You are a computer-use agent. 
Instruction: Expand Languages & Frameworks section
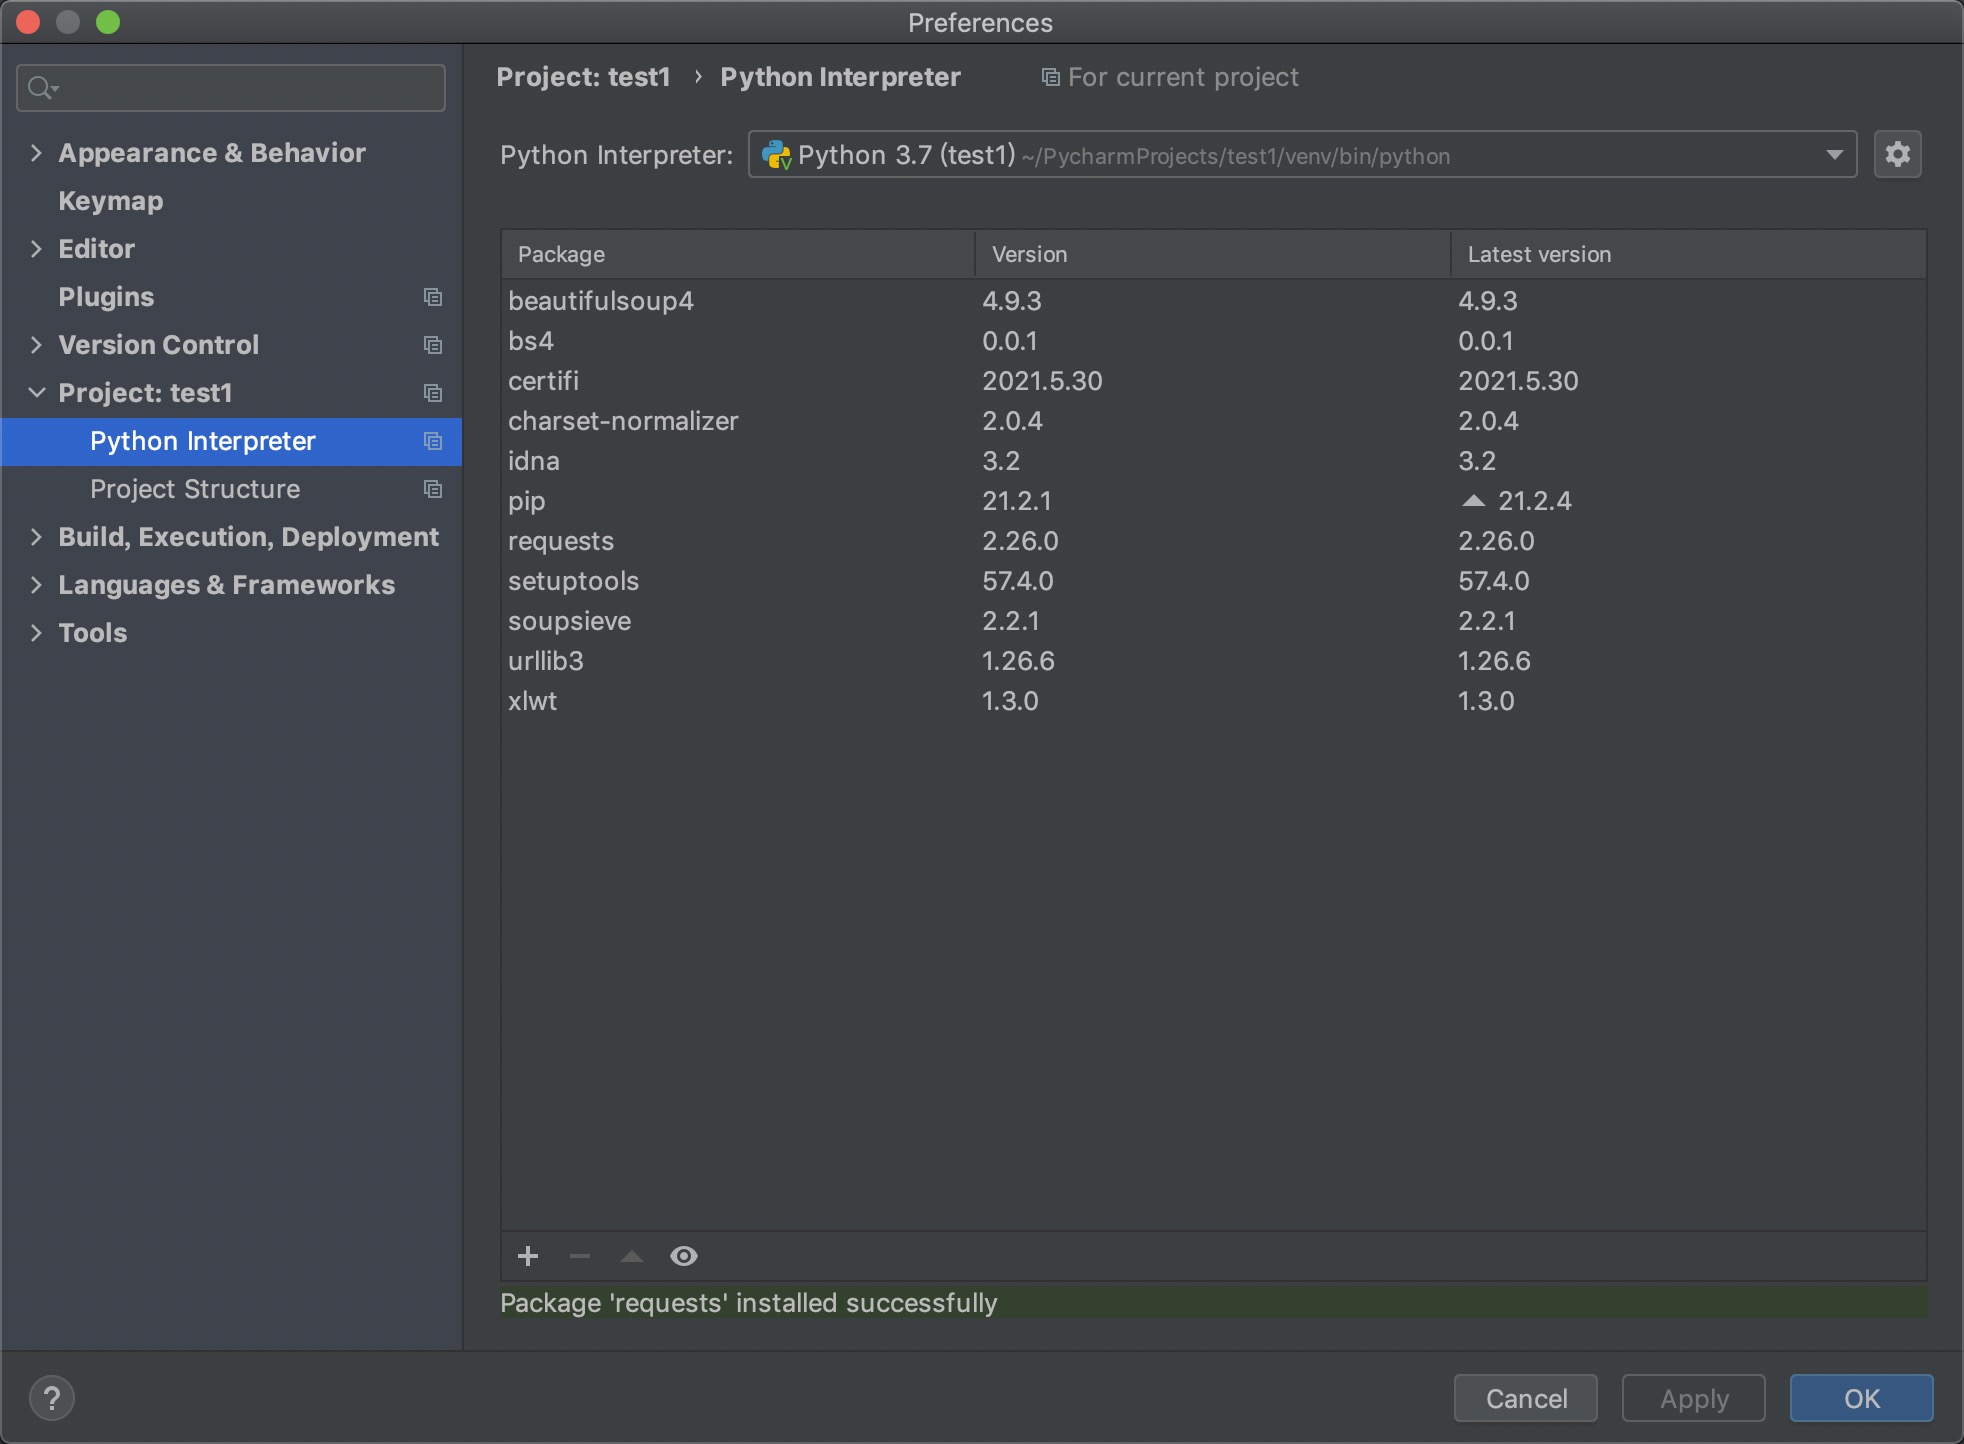(36, 585)
